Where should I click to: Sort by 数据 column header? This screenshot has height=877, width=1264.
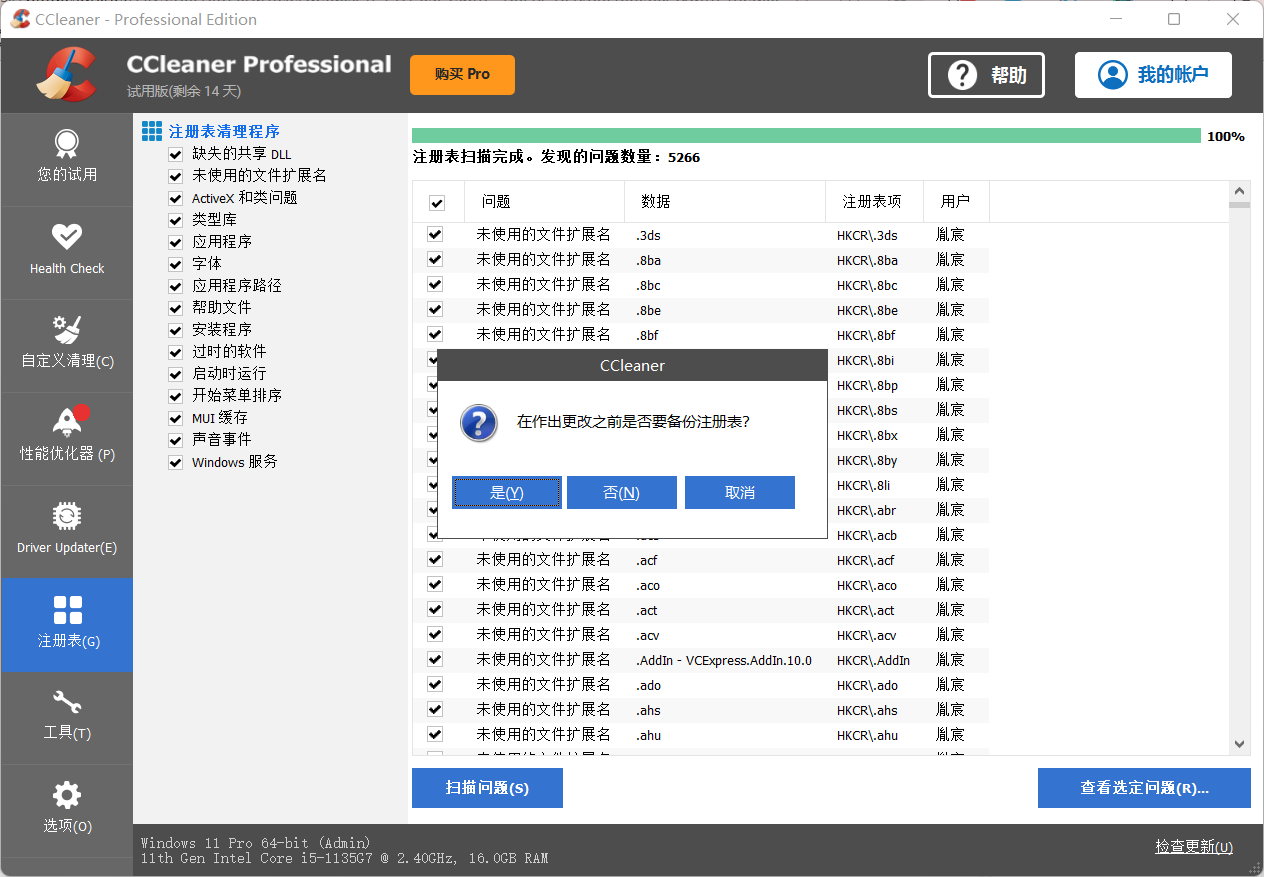pos(725,202)
